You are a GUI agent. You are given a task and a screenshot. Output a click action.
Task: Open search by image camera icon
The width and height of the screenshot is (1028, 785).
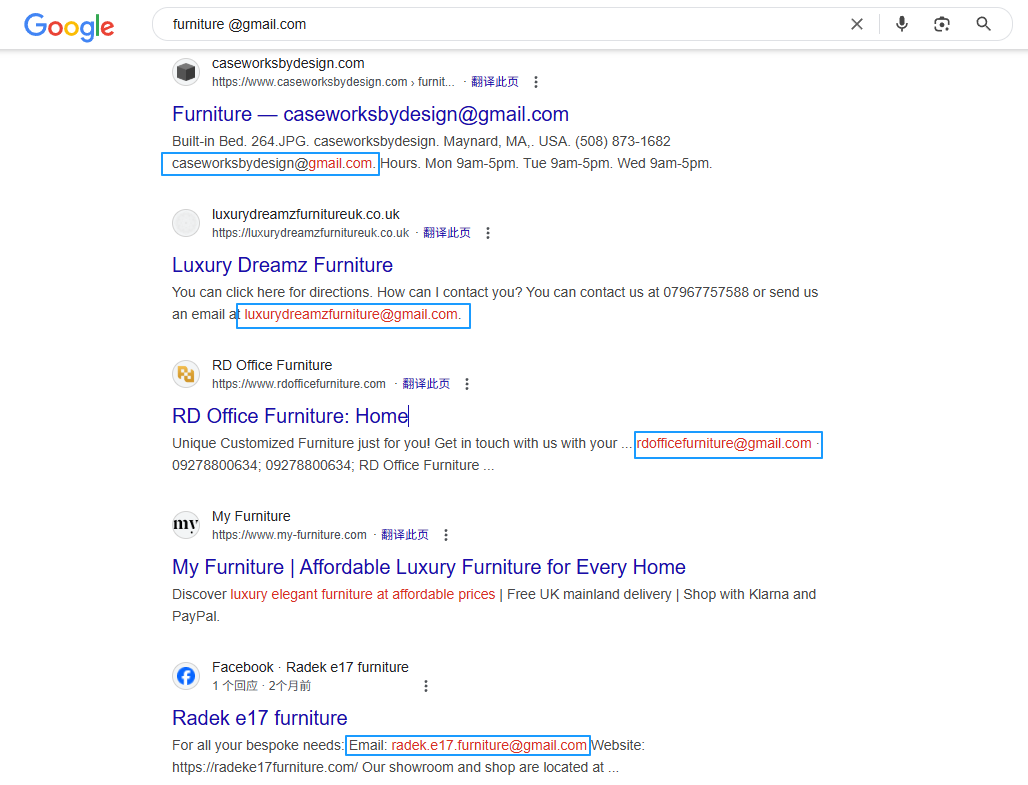pyautogui.click(x=942, y=24)
